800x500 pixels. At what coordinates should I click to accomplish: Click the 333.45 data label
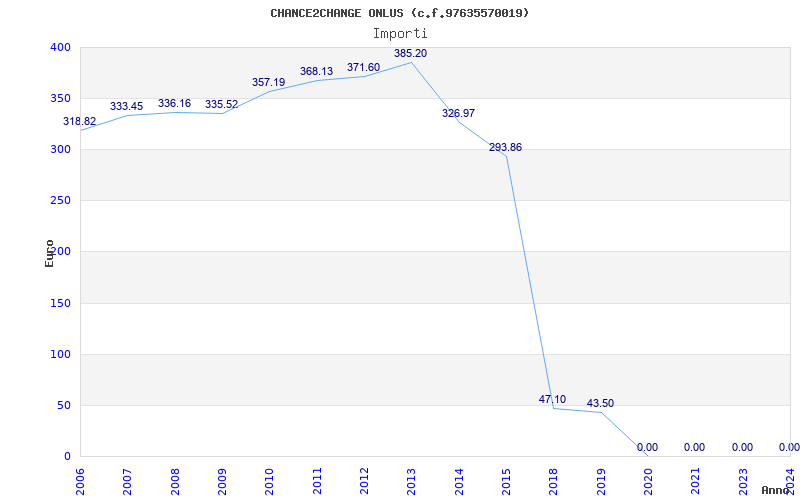[126, 106]
